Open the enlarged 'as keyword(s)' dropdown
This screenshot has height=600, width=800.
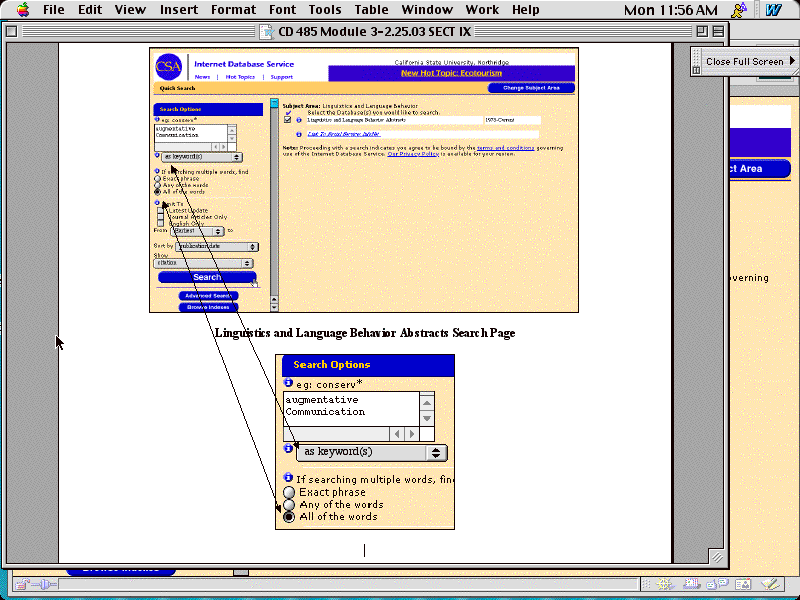[372, 452]
